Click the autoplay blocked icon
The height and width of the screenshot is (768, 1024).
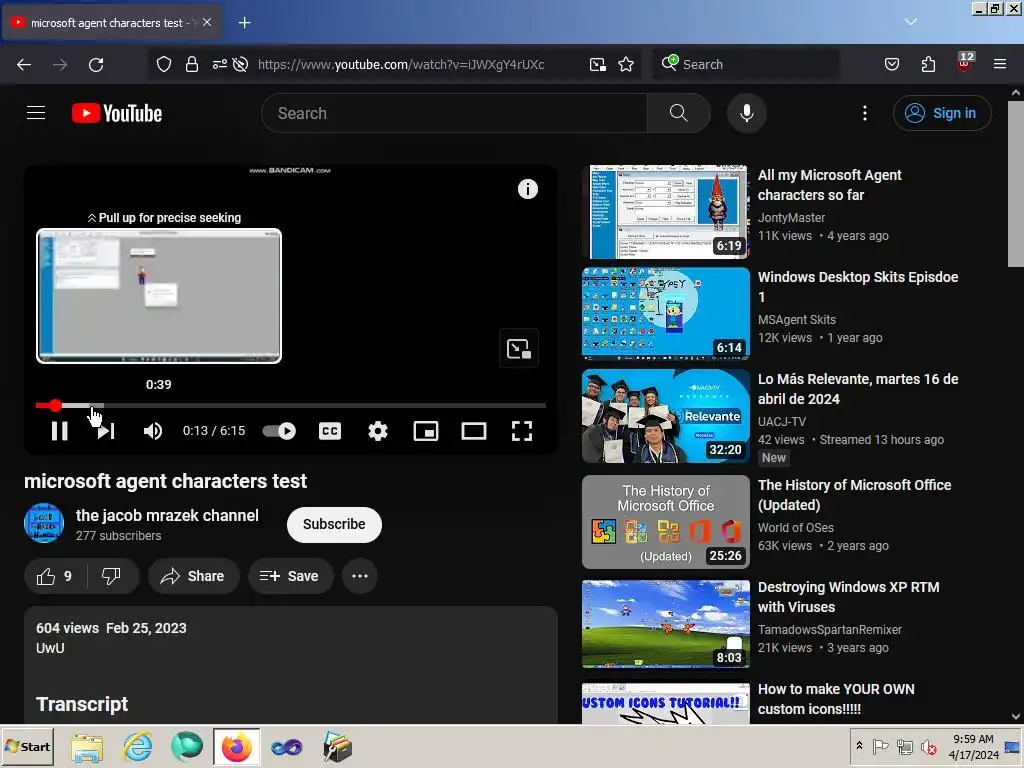(240, 64)
